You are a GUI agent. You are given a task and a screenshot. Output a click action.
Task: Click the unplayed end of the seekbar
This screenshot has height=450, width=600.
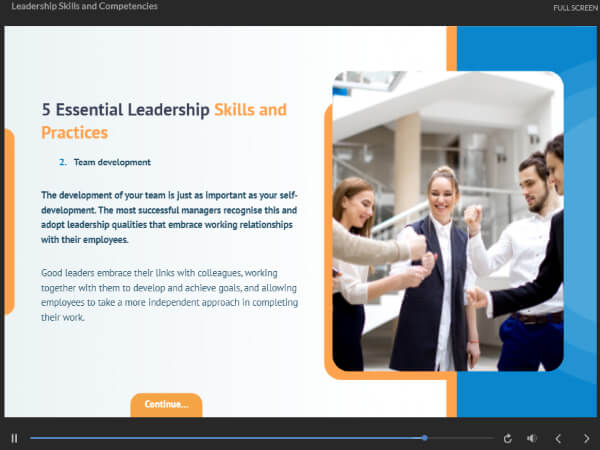click(488, 438)
